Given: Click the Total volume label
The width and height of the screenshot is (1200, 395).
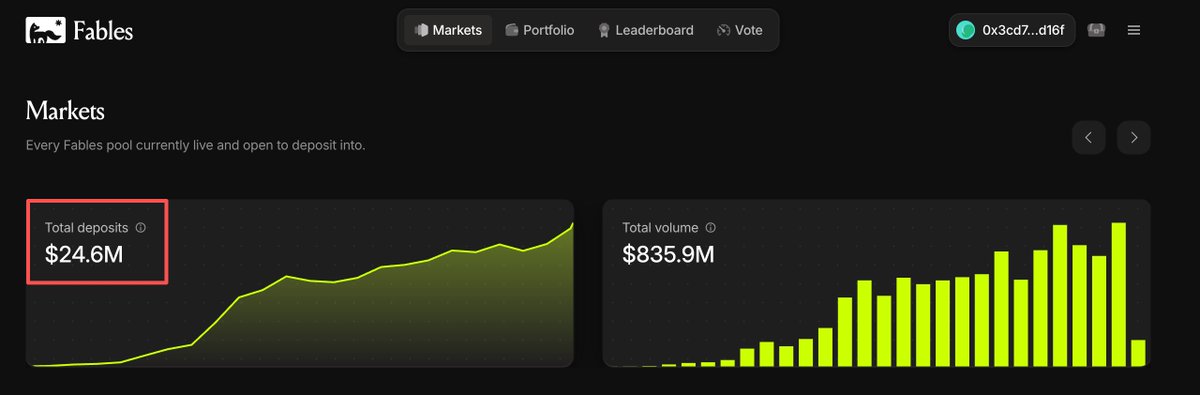Looking at the screenshot, I should (x=660, y=228).
